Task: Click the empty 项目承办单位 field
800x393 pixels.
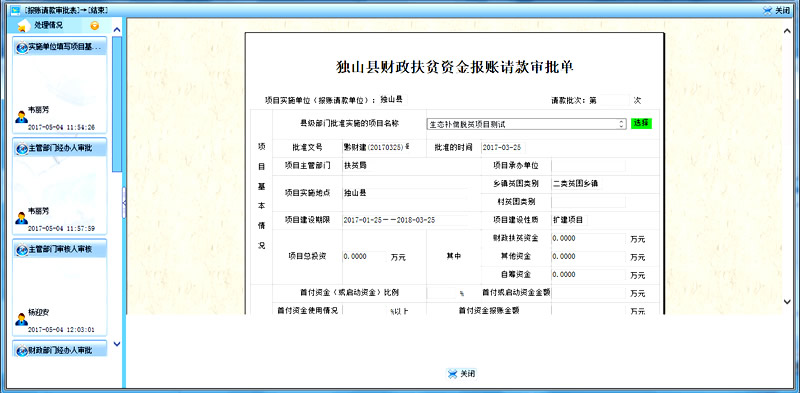Action: (588, 165)
